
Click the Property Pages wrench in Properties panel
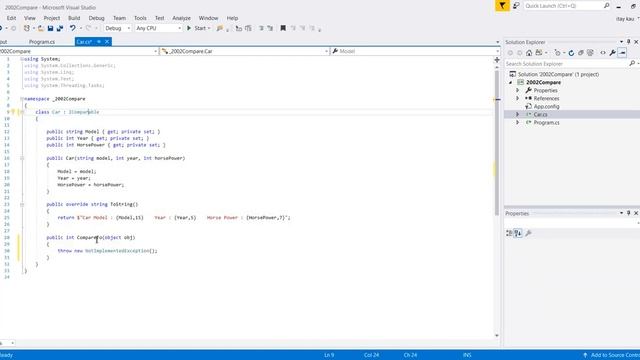tap(528, 233)
